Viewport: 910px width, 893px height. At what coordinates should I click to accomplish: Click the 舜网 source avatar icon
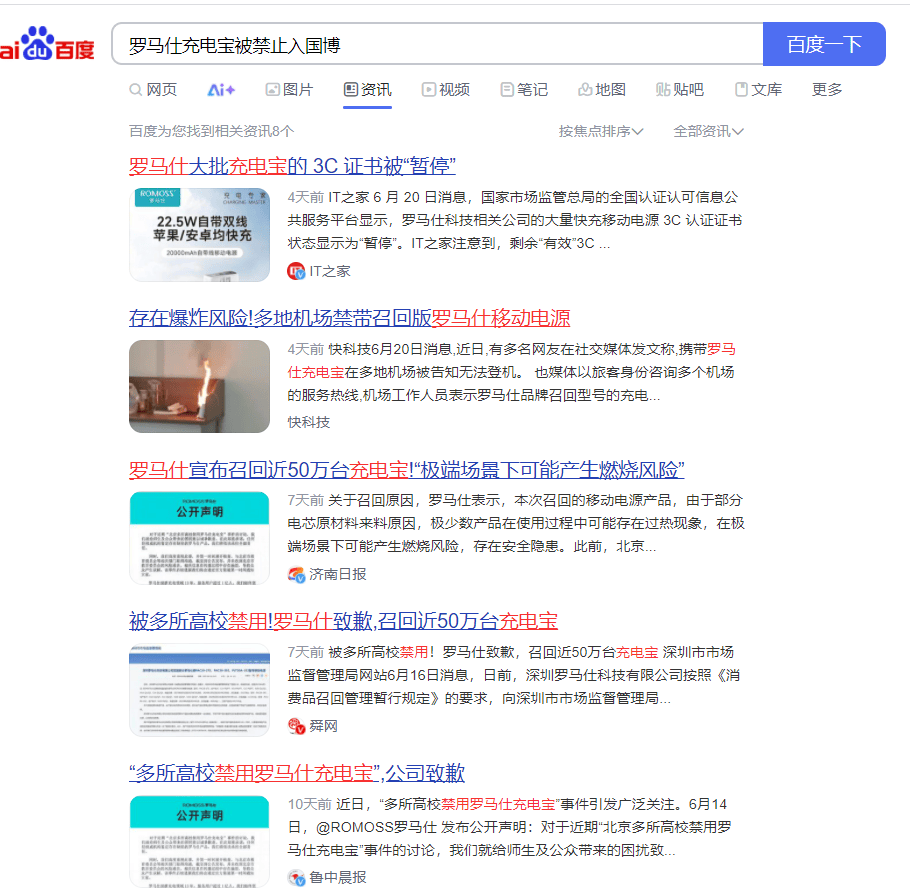[x=296, y=726]
